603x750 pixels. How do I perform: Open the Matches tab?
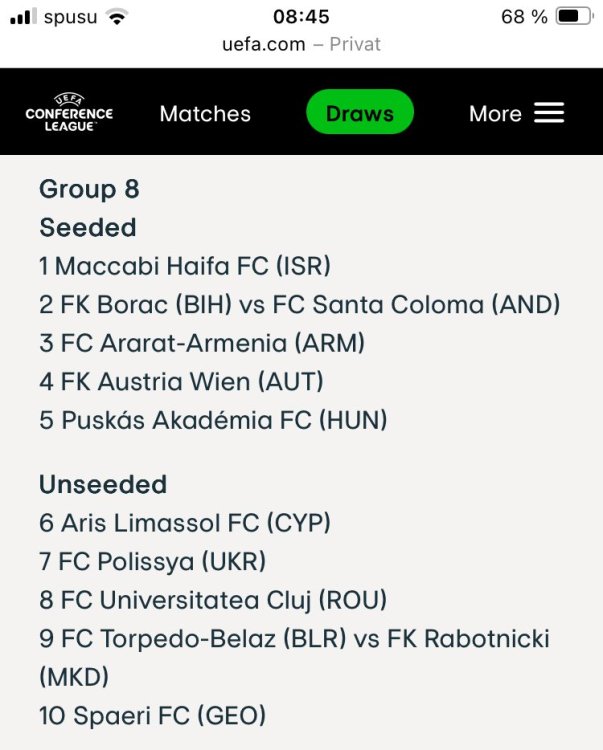pyautogui.click(x=205, y=113)
